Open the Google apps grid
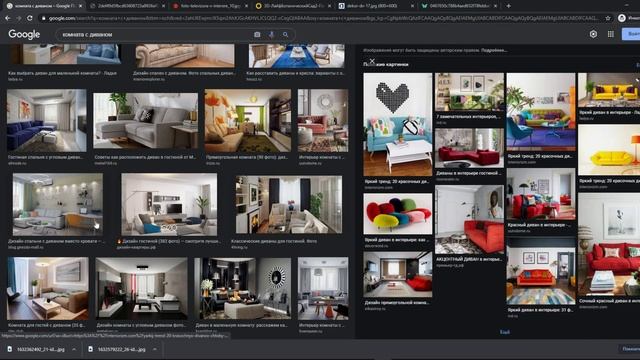Screen dimensions: 640x360 (x=611, y=34)
